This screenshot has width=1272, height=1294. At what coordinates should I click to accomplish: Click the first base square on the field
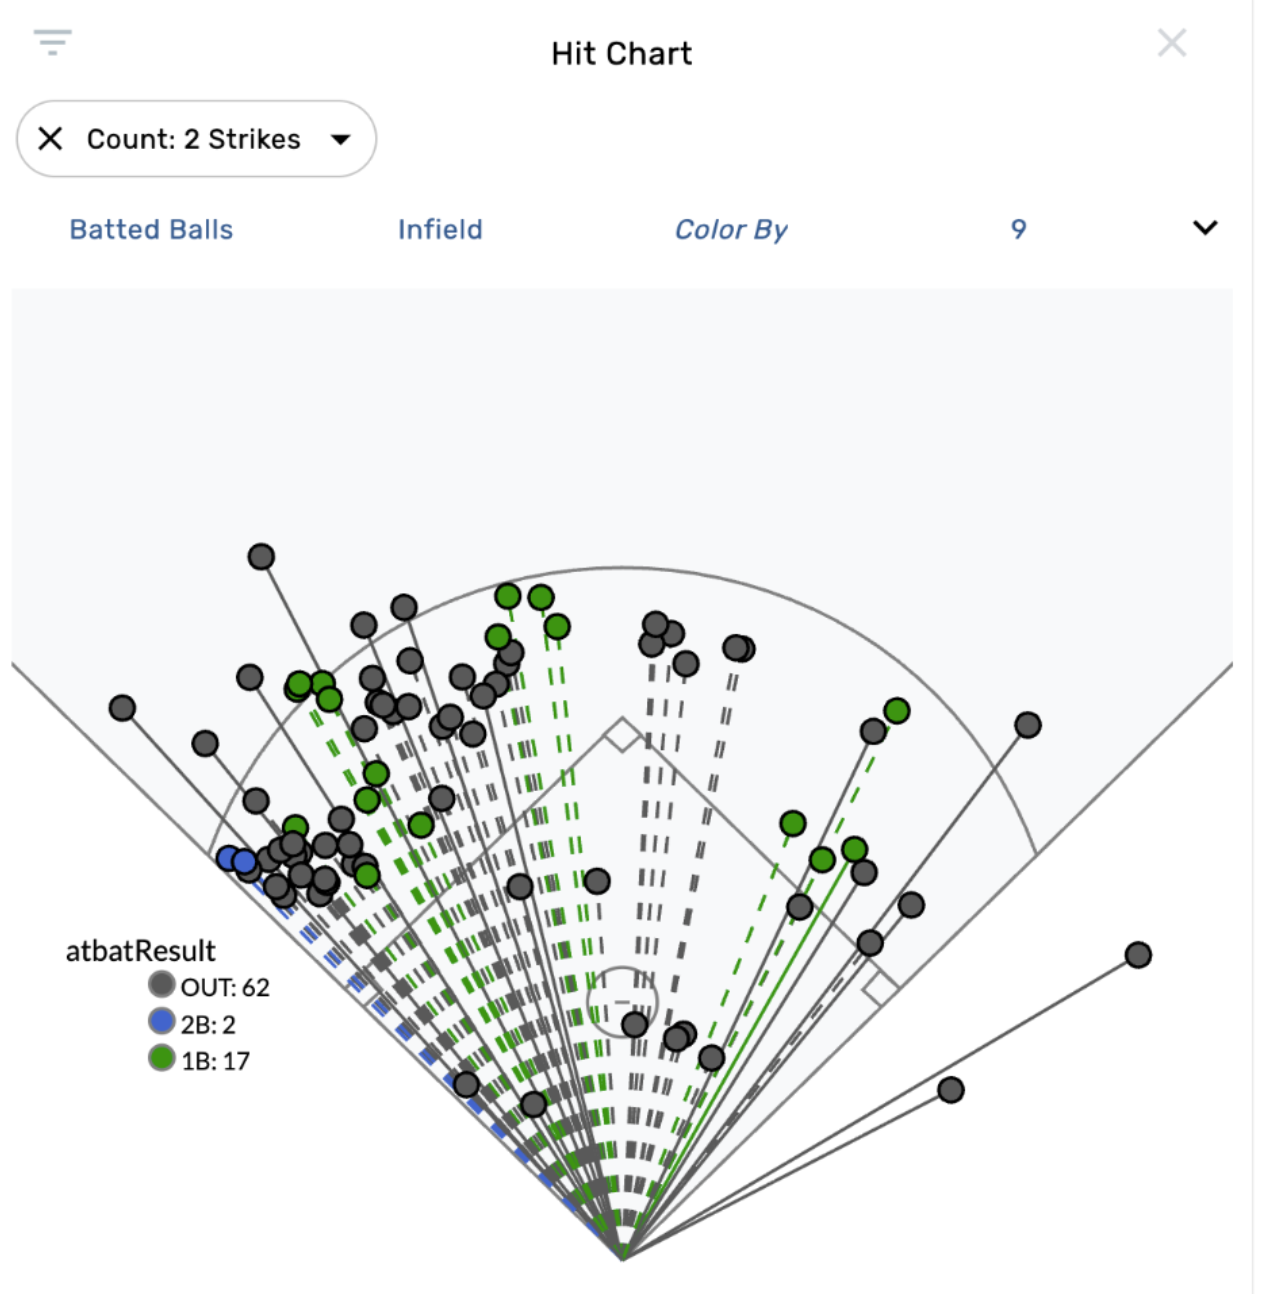click(x=880, y=988)
